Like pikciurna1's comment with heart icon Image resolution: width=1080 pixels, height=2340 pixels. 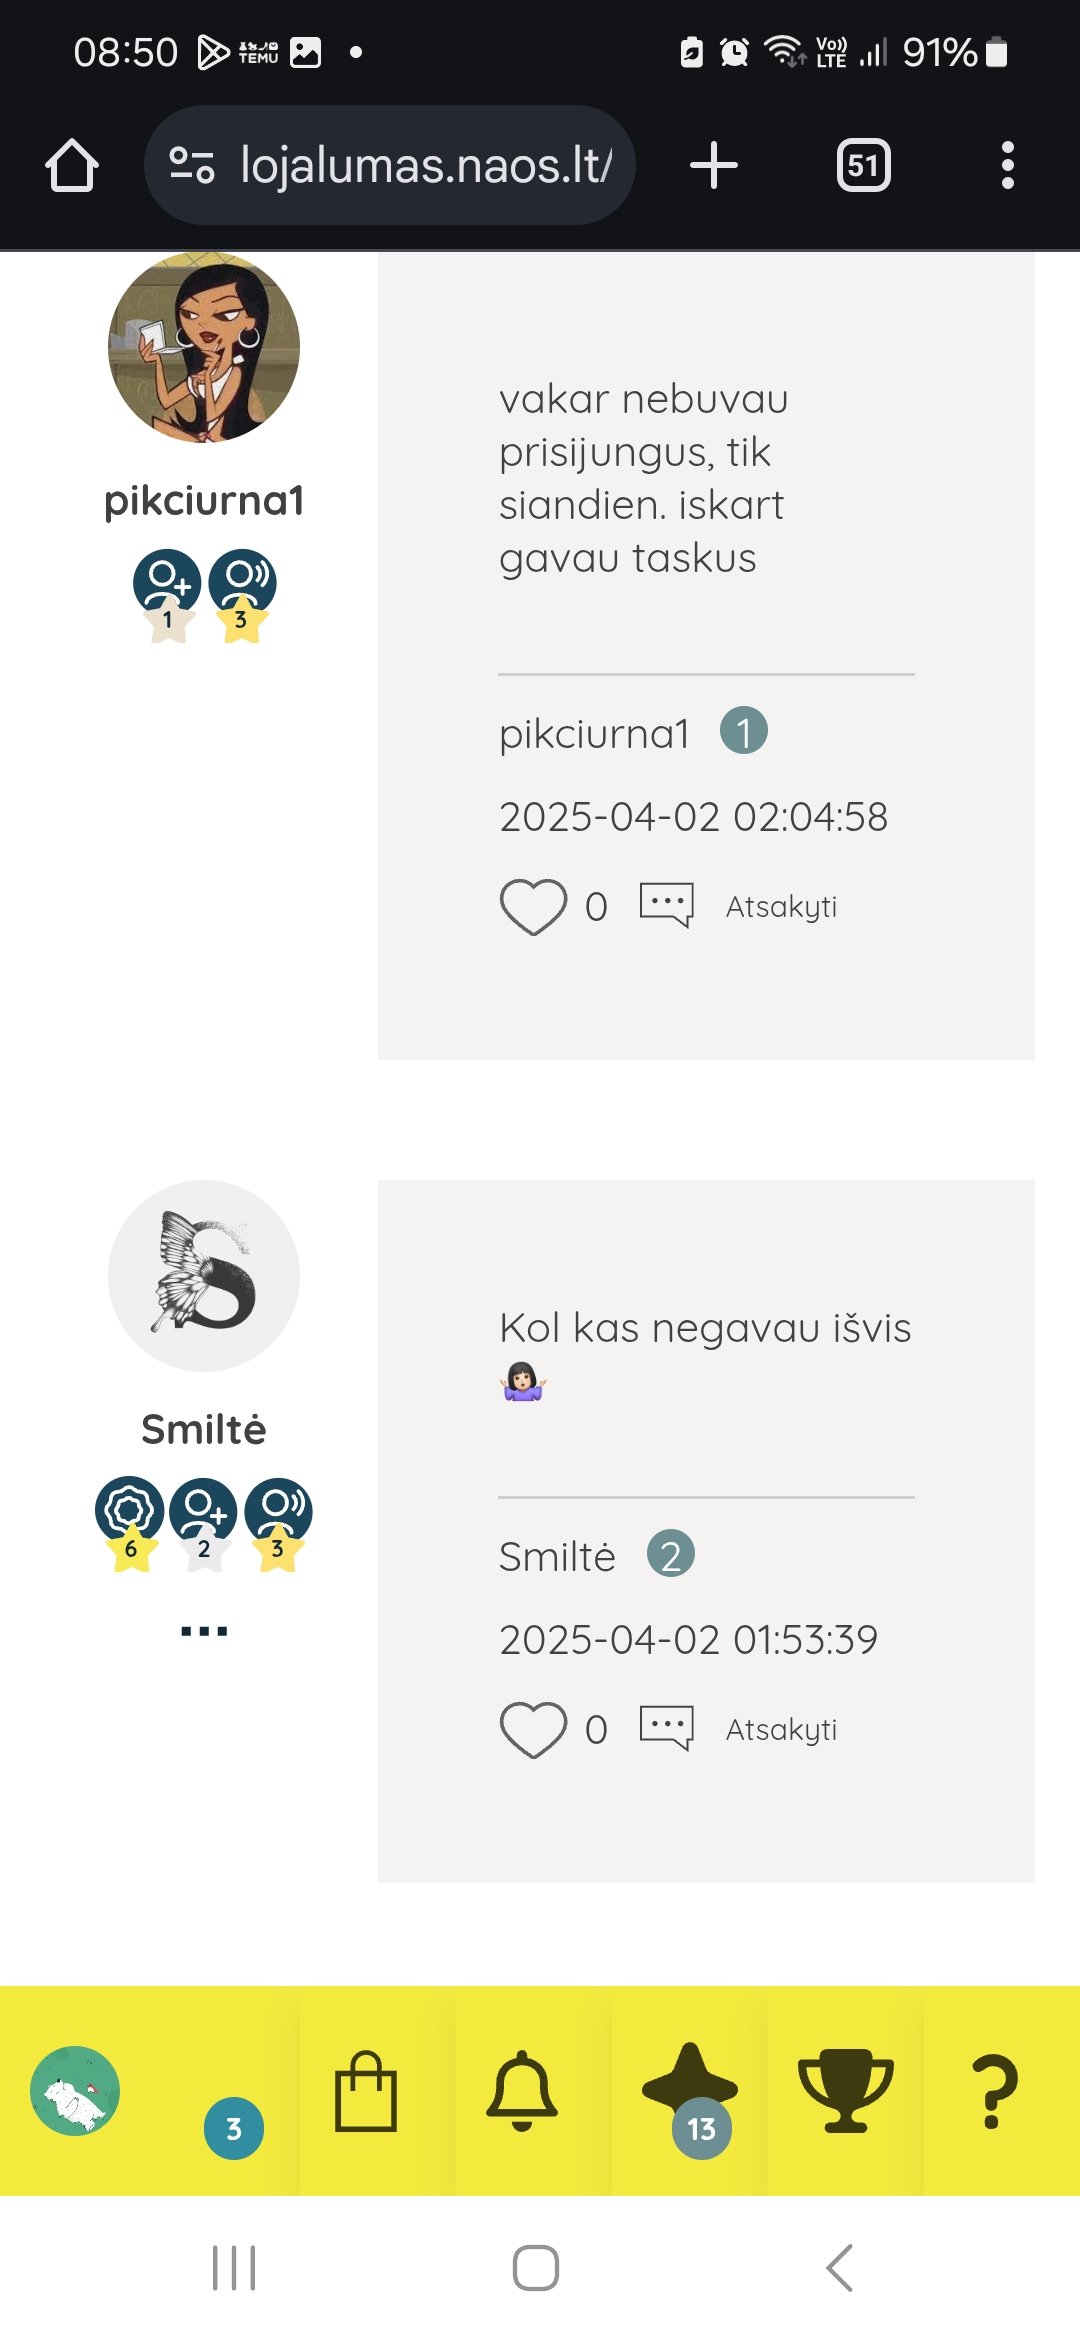(x=533, y=907)
